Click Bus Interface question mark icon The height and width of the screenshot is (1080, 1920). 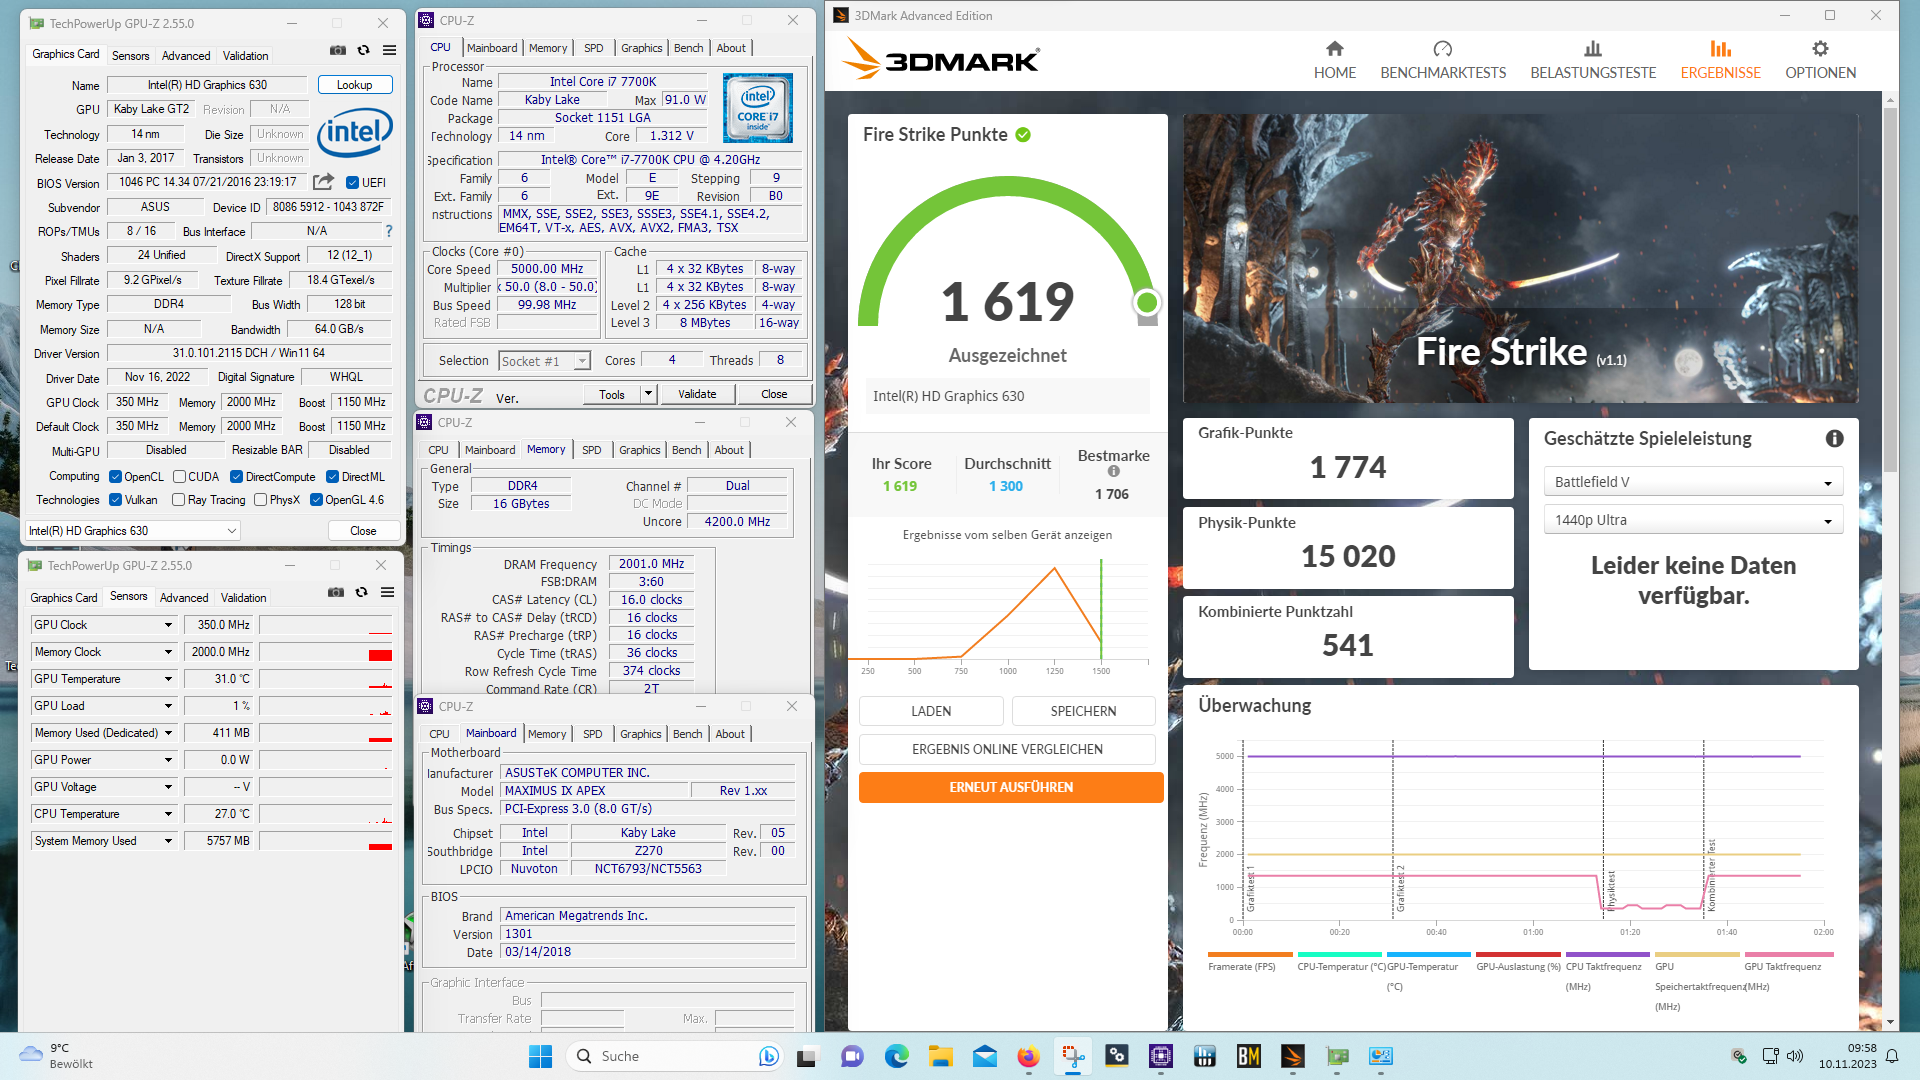coord(389,231)
